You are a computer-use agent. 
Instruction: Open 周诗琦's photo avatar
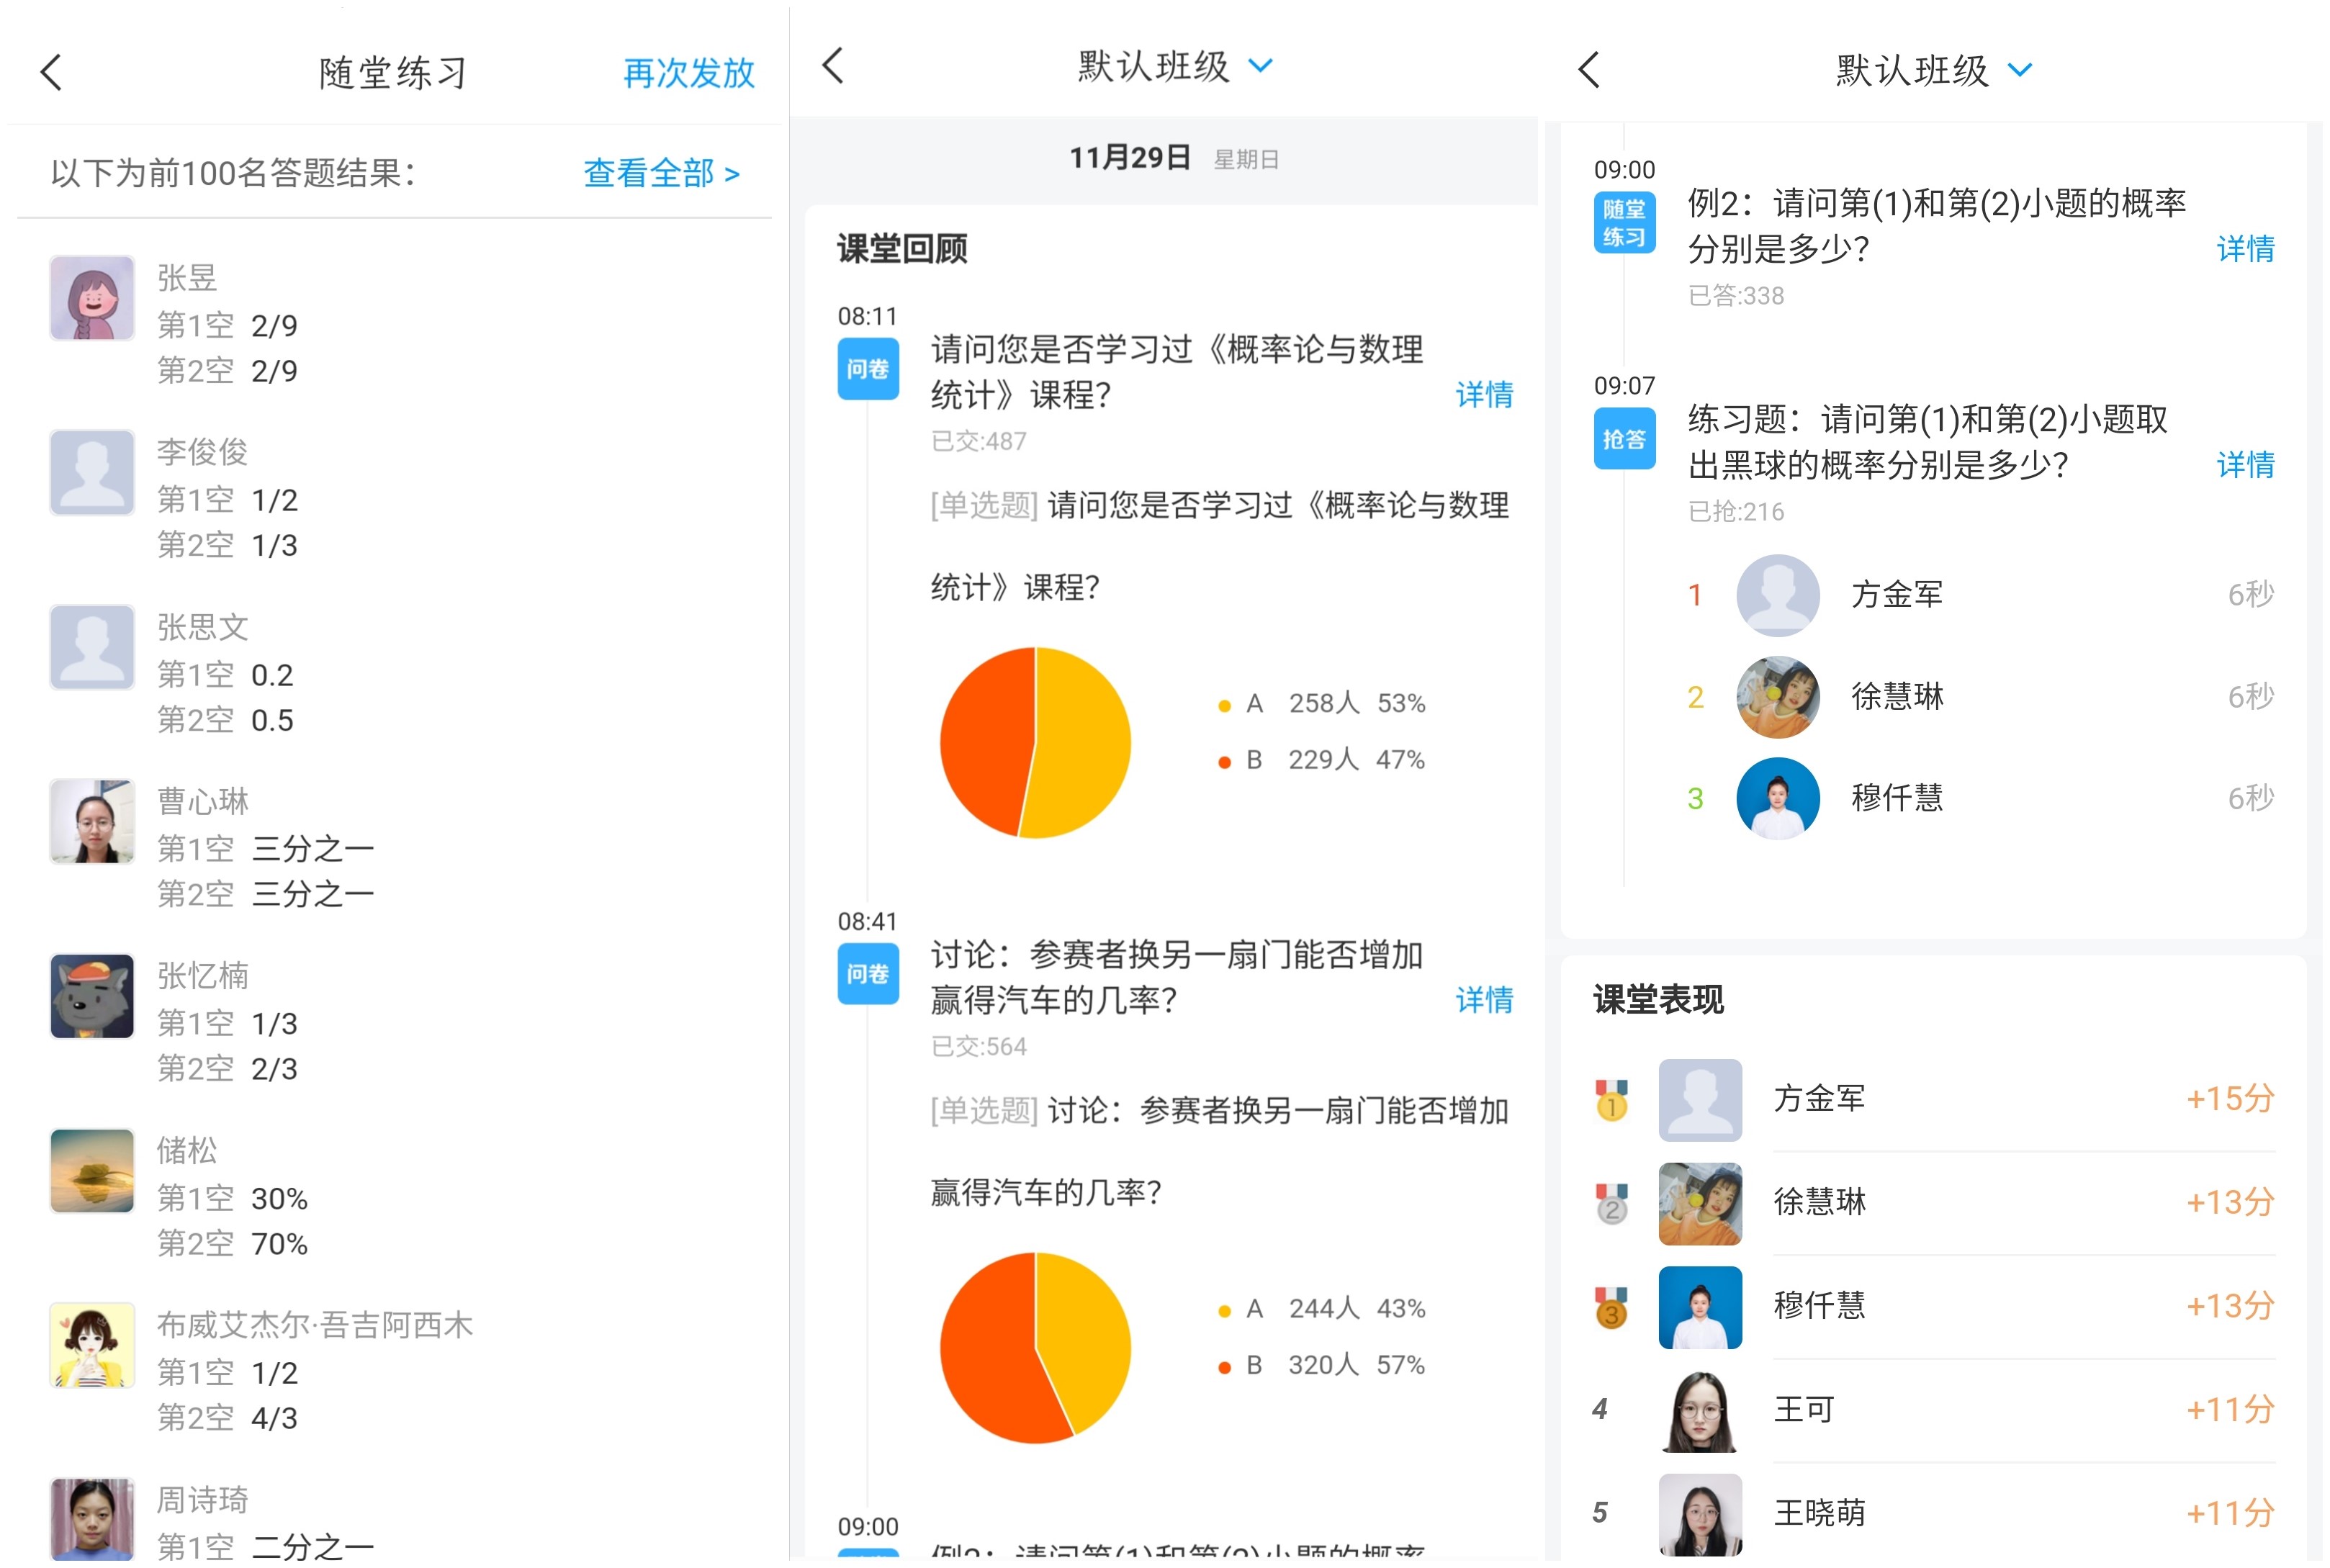(92, 1519)
